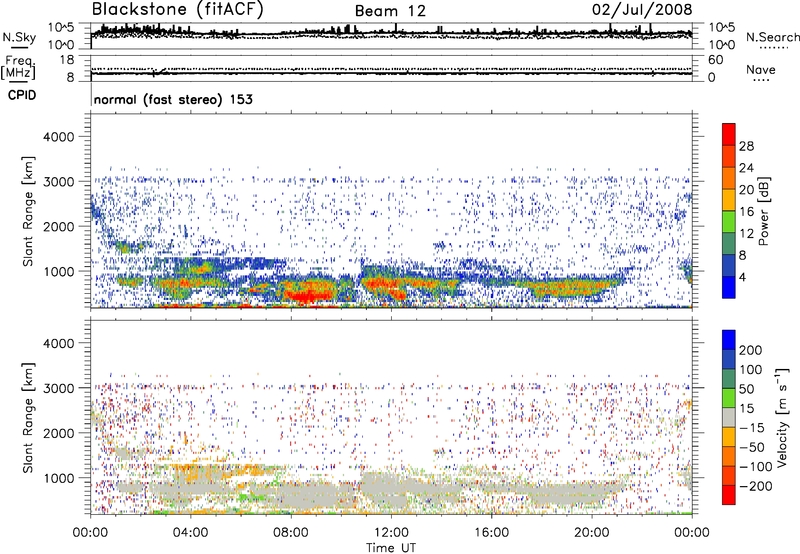Click the 'N.Search' legend label
The width and height of the screenshot is (800, 554).
tap(772, 37)
